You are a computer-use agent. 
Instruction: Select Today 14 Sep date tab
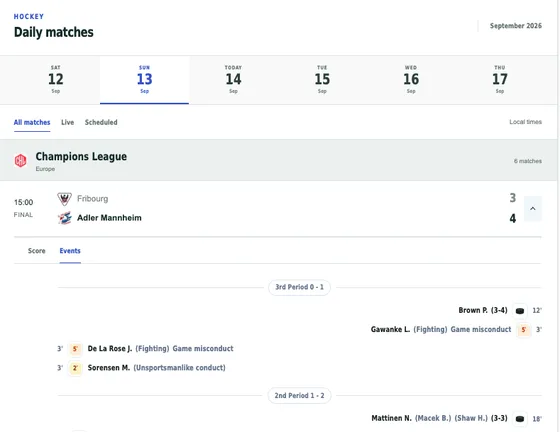coord(233,79)
